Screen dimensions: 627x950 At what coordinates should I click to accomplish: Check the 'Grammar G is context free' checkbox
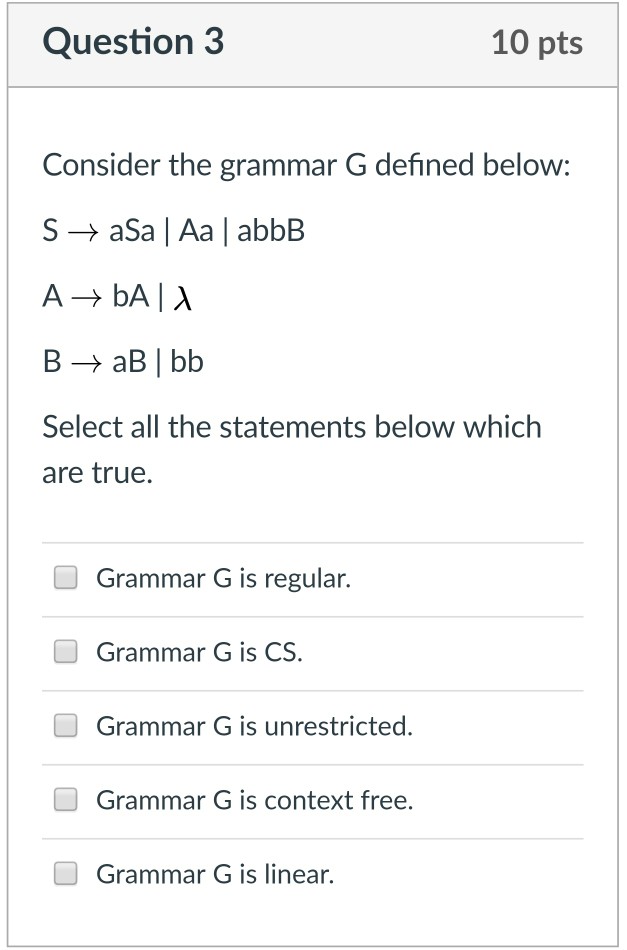[x=65, y=799]
